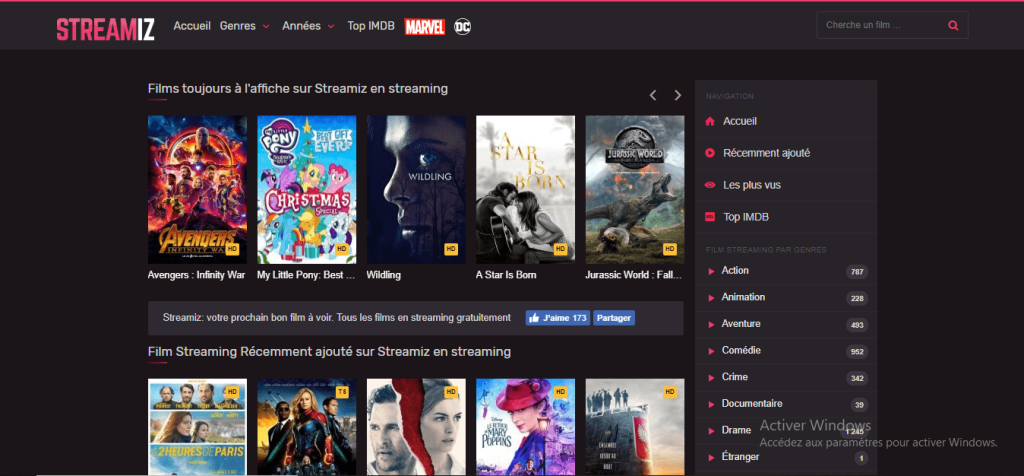Click the HD badge on Avengers poster

pos(233,249)
